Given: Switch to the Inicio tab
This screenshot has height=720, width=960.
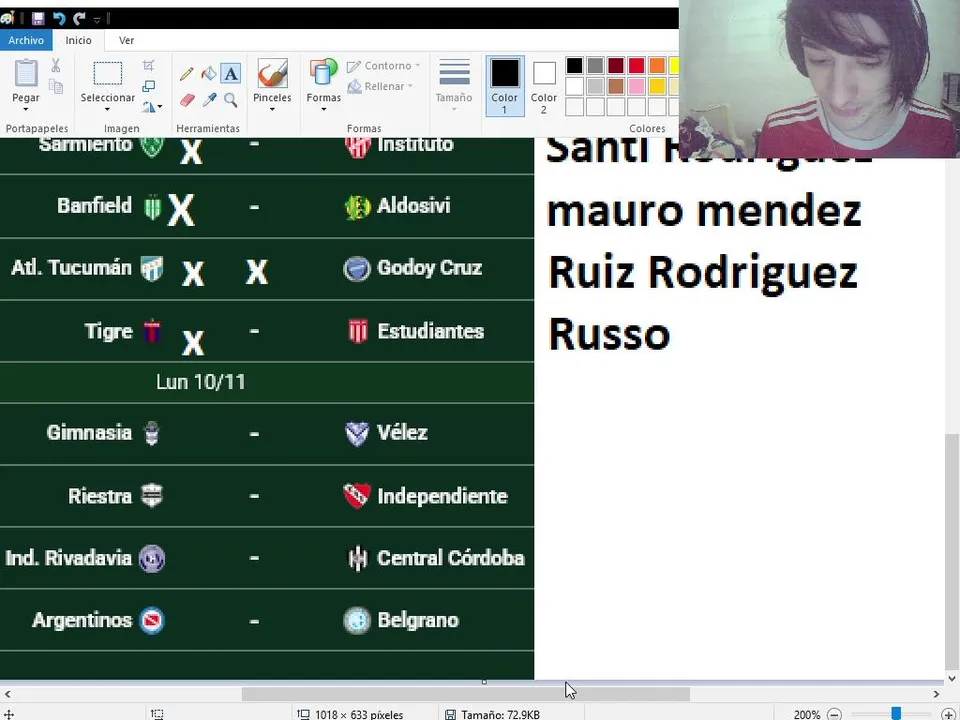Looking at the screenshot, I should [78, 40].
